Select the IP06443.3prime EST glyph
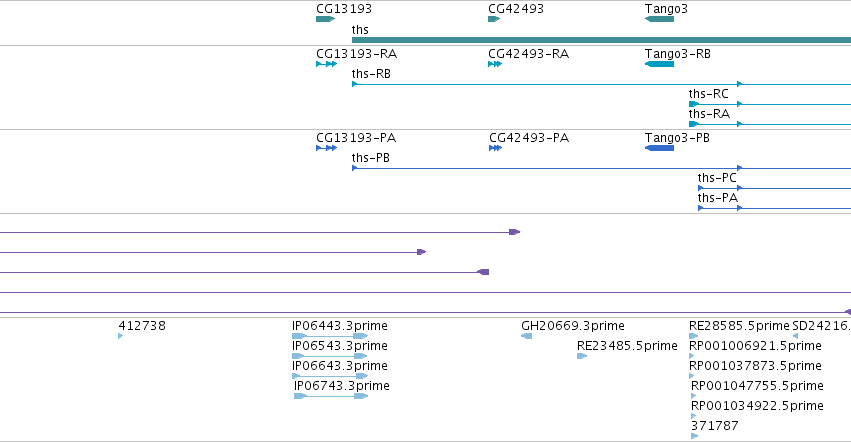The width and height of the screenshot is (851, 442). (x=330, y=336)
